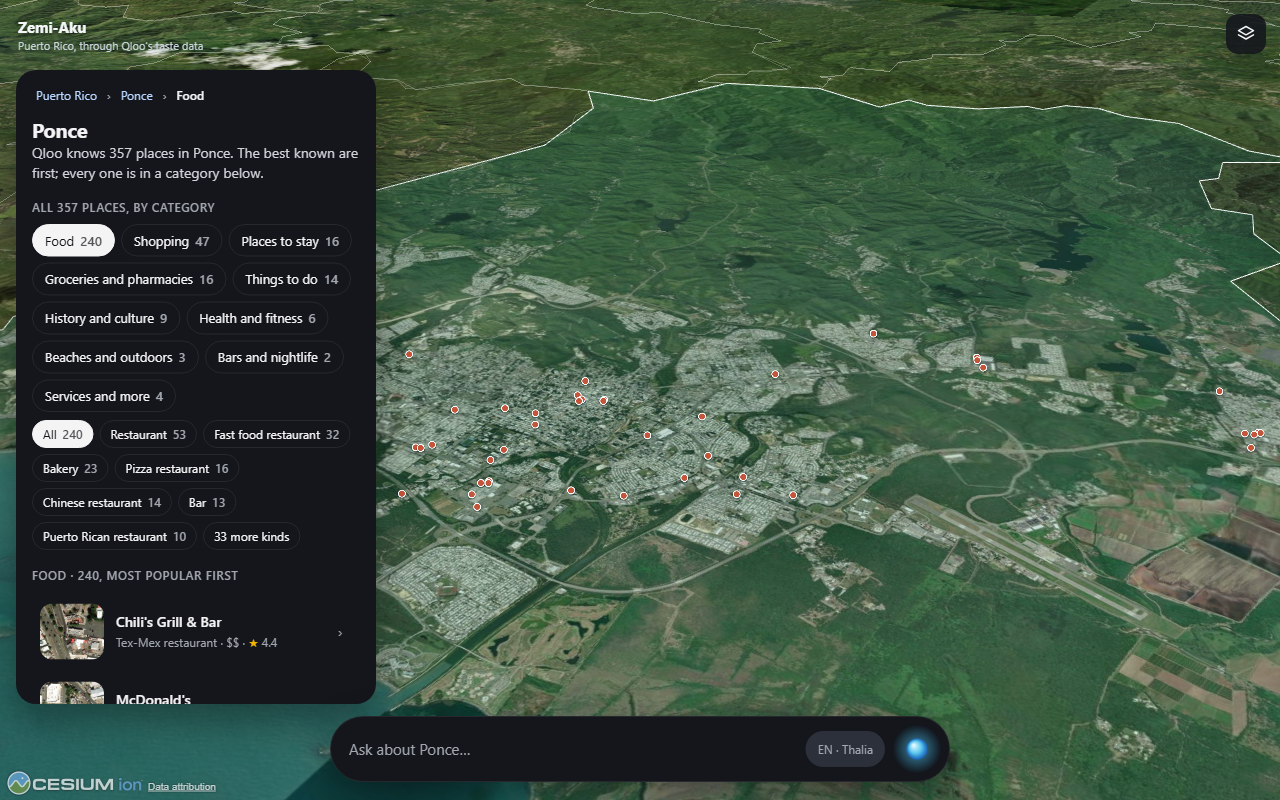Click the Zemi-Aku app title
Viewport: 1280px width, 800px height.
pos(52,28)
